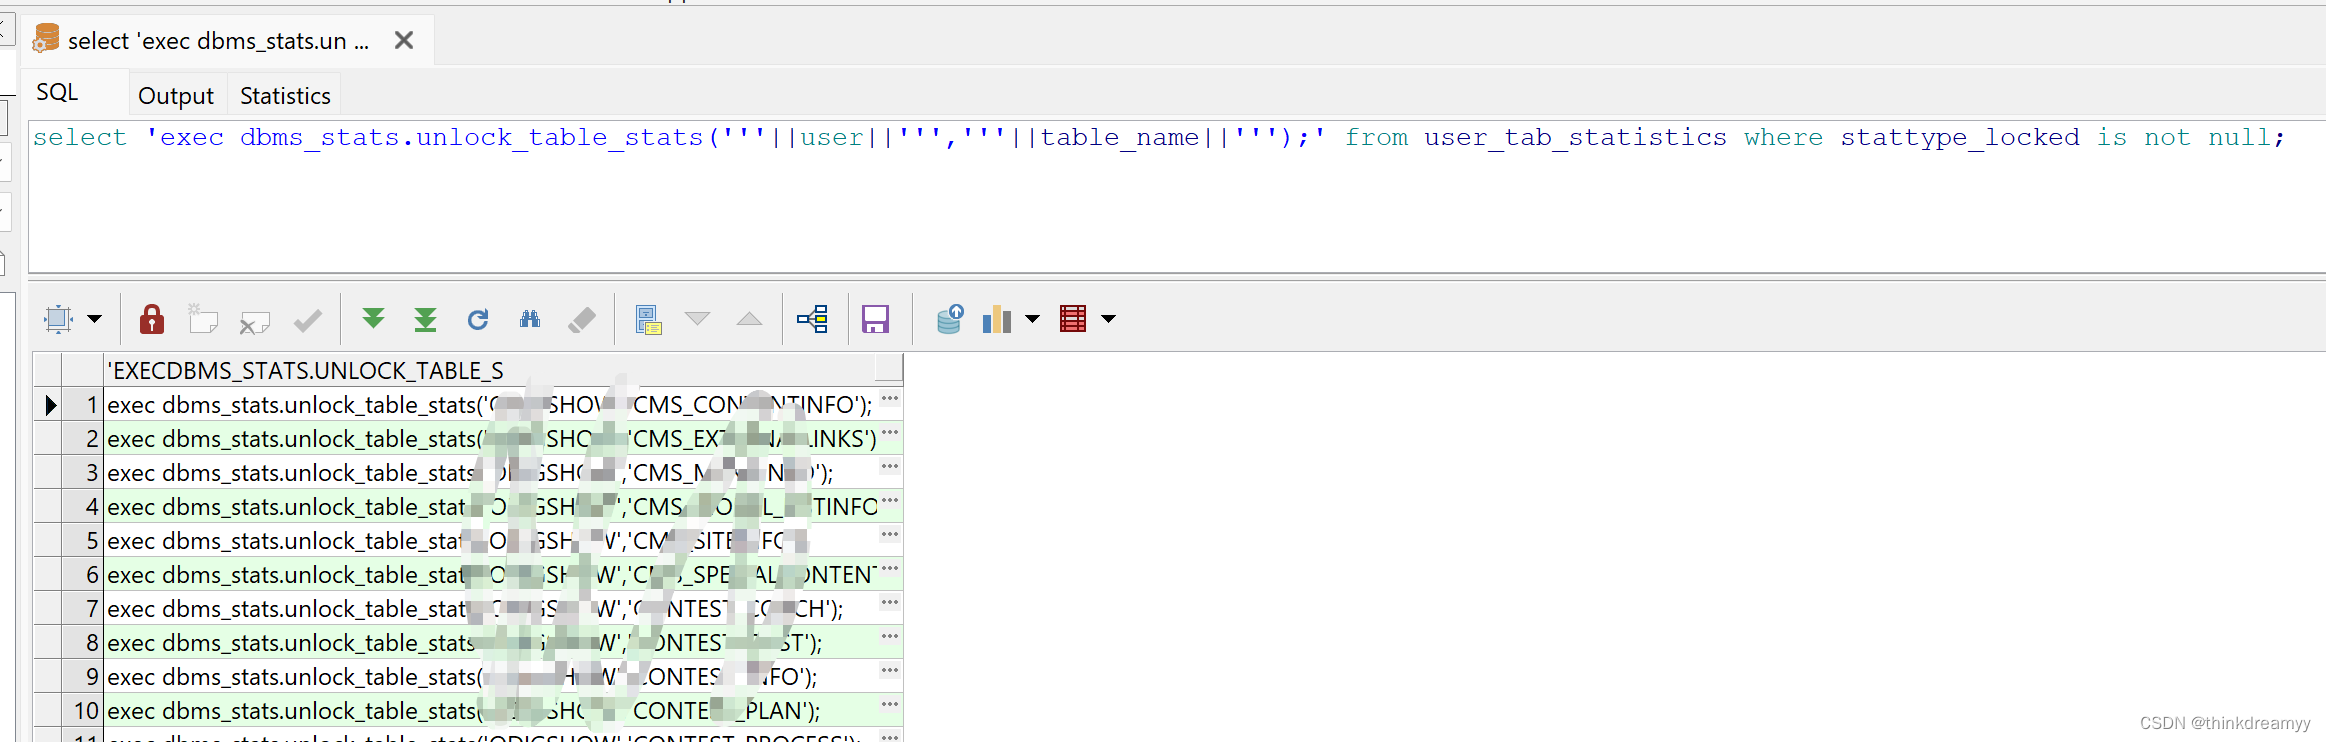Click the binoculars find icon

(x=530, y=319)
